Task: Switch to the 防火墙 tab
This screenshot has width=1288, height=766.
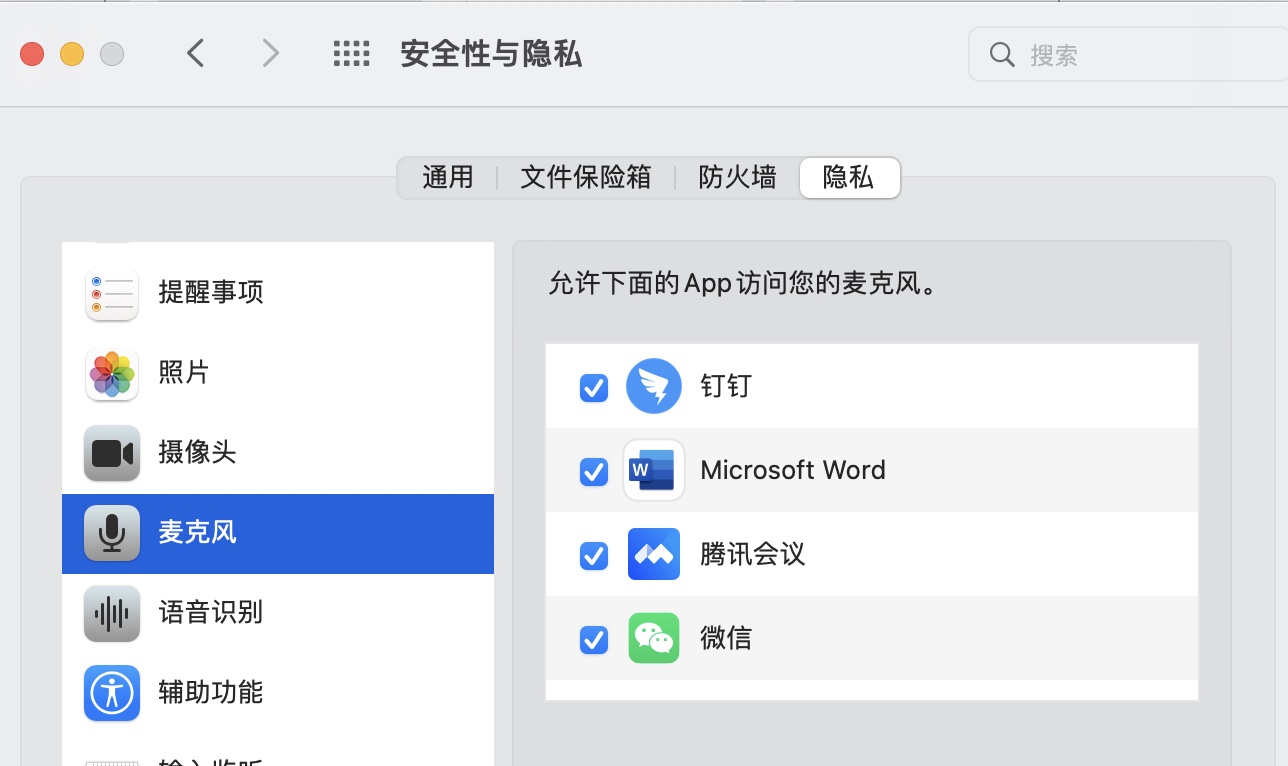Action: [x=738, y=178]
